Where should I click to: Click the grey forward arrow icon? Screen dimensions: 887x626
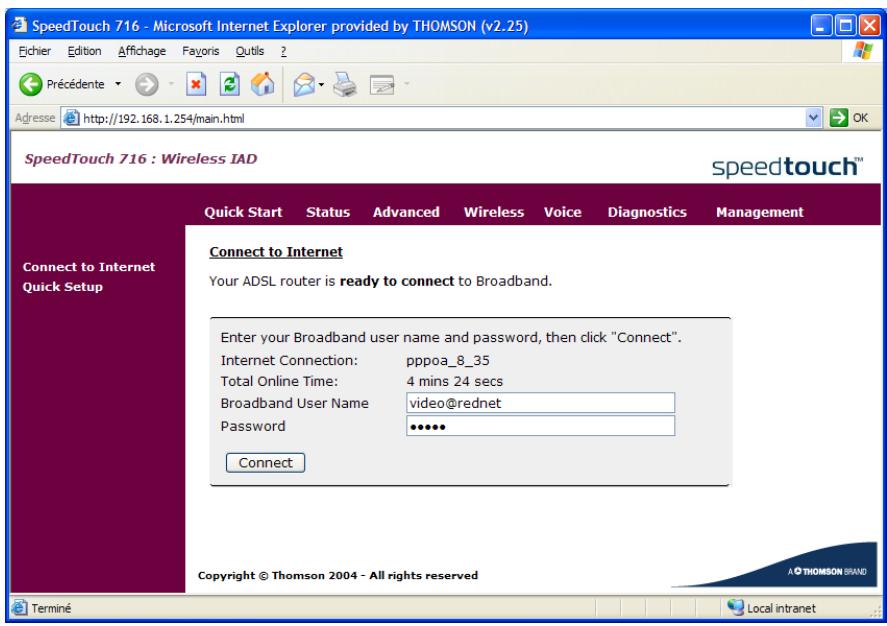147,85
